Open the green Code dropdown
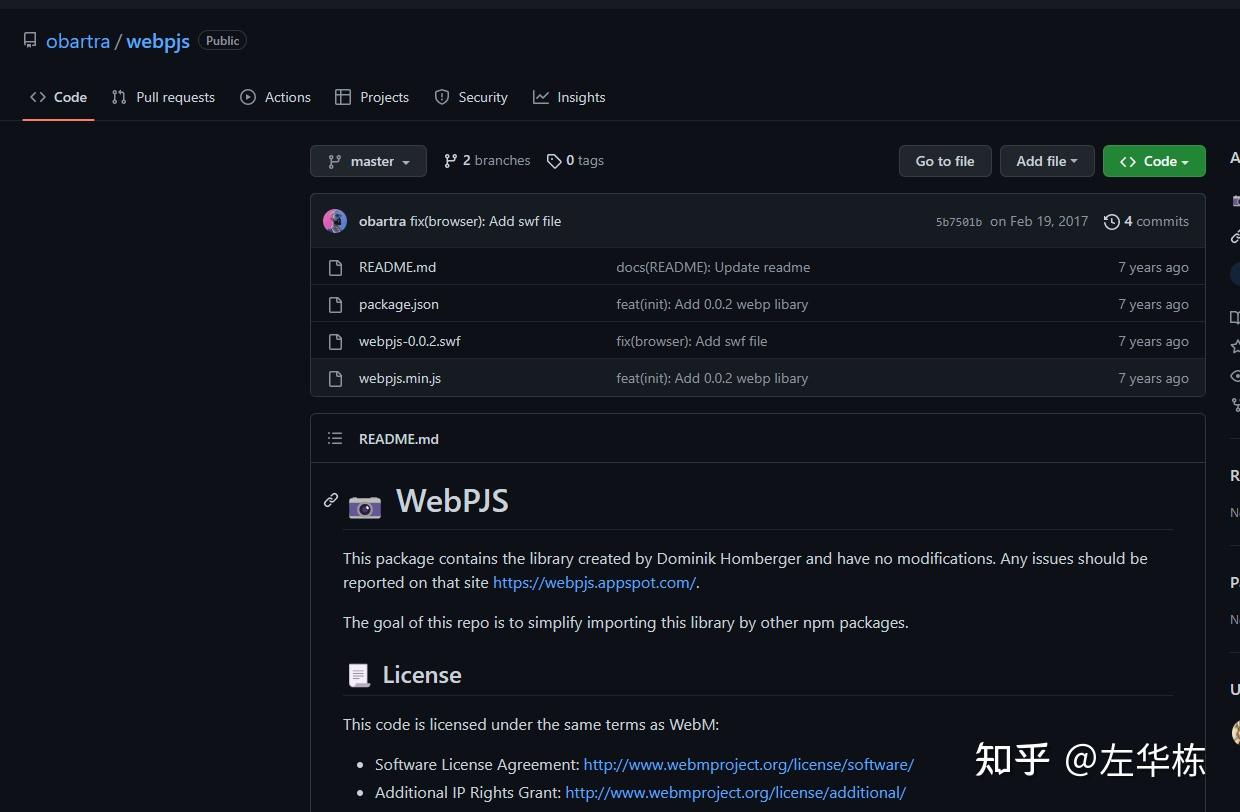Screen dimensions: 1240x812 coord(1154,160)
